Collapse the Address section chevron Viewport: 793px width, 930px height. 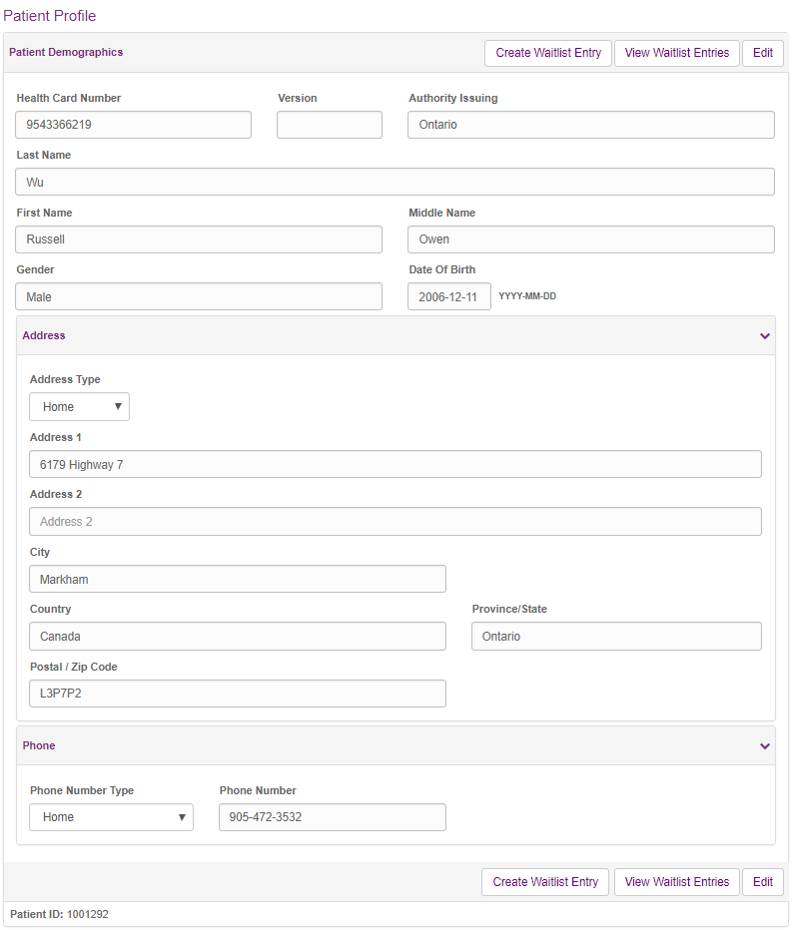click(x=765, y=336)
